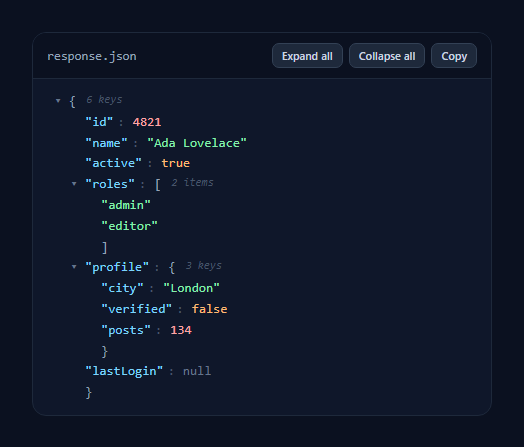524x447 pixels.
Task: Click the "roles" key label
Action: pos(110,184)
